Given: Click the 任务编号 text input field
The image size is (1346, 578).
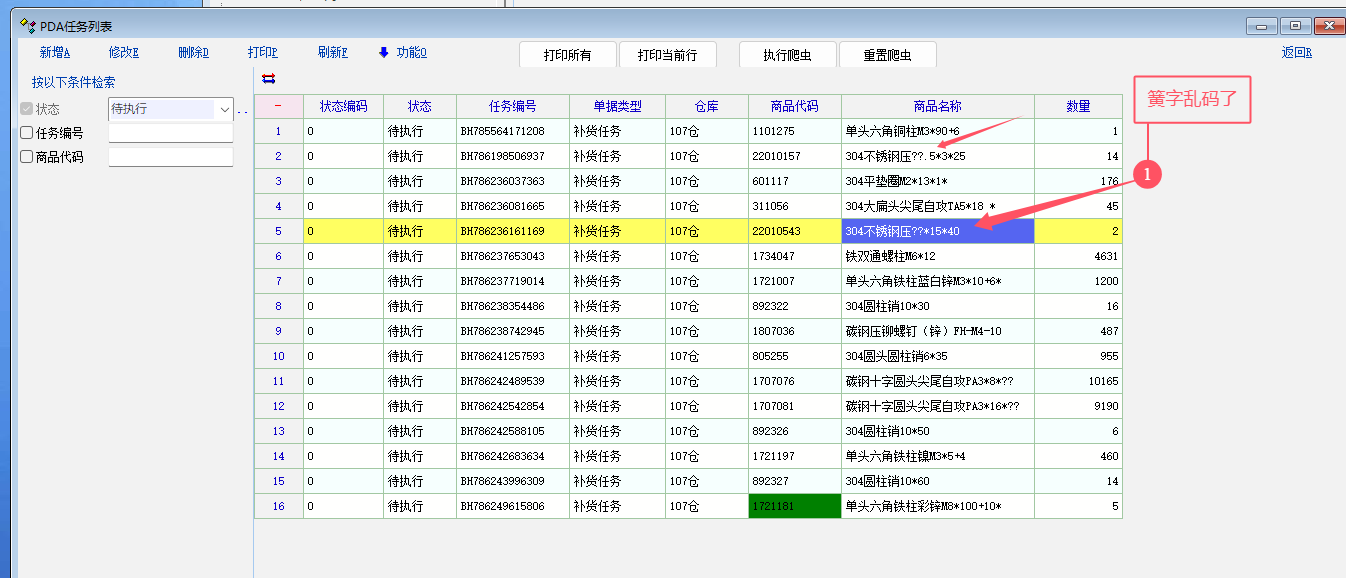Looking at the screenshot, I should tap(170, 133).
